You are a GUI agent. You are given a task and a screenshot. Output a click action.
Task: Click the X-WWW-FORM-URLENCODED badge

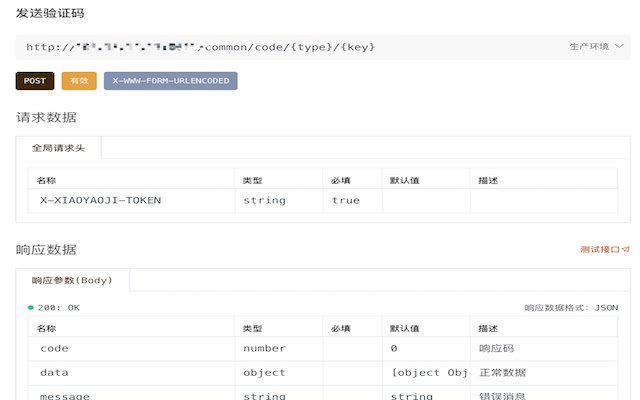tap(171, 81)
